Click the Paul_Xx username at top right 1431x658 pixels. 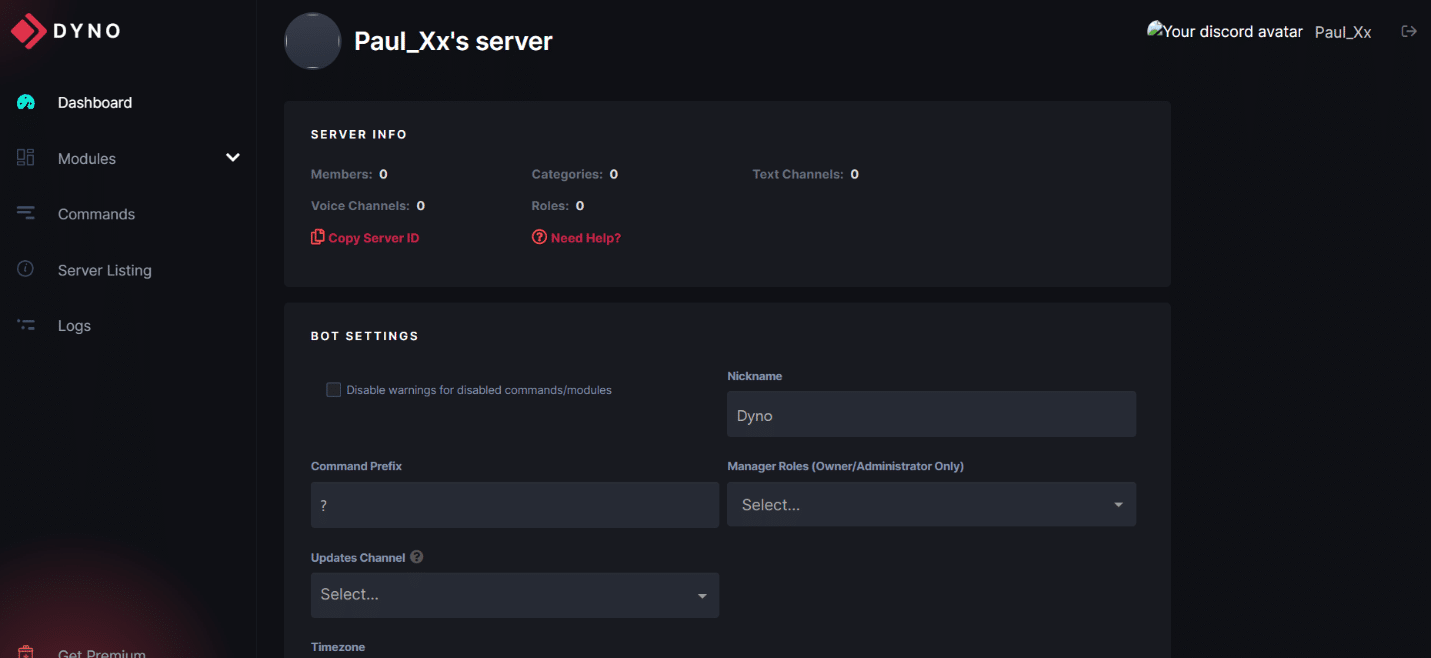[x=1342, y=32]
